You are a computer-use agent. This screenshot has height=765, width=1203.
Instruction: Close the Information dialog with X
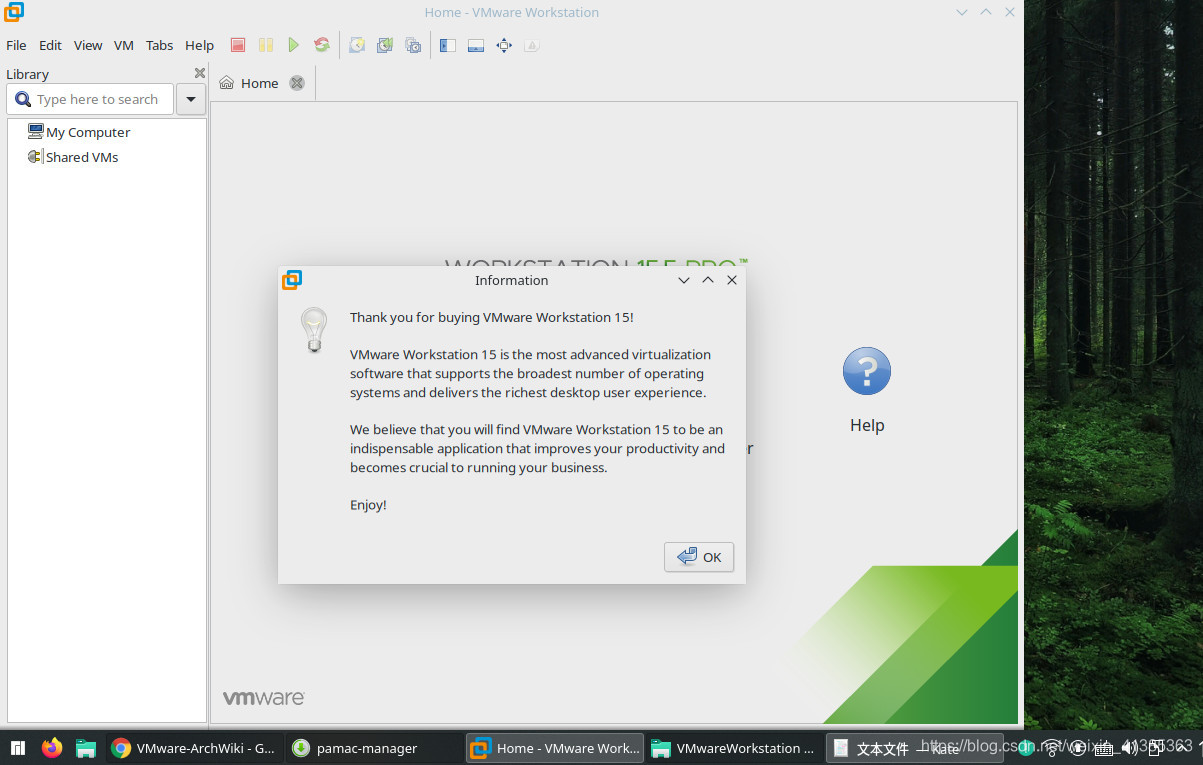[x=732, y=280]
